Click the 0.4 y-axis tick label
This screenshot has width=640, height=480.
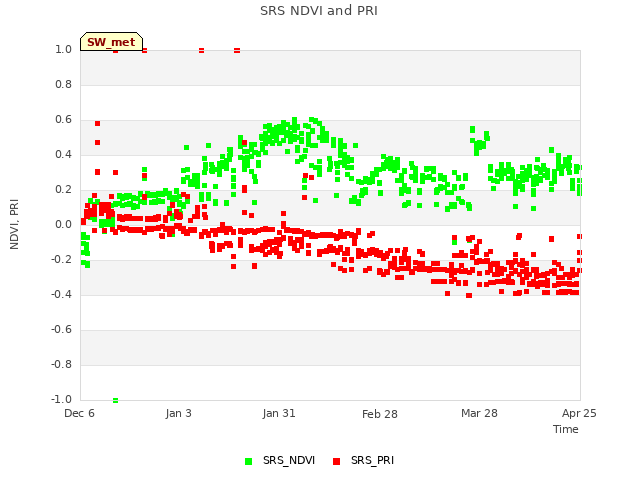click(63, 154)
